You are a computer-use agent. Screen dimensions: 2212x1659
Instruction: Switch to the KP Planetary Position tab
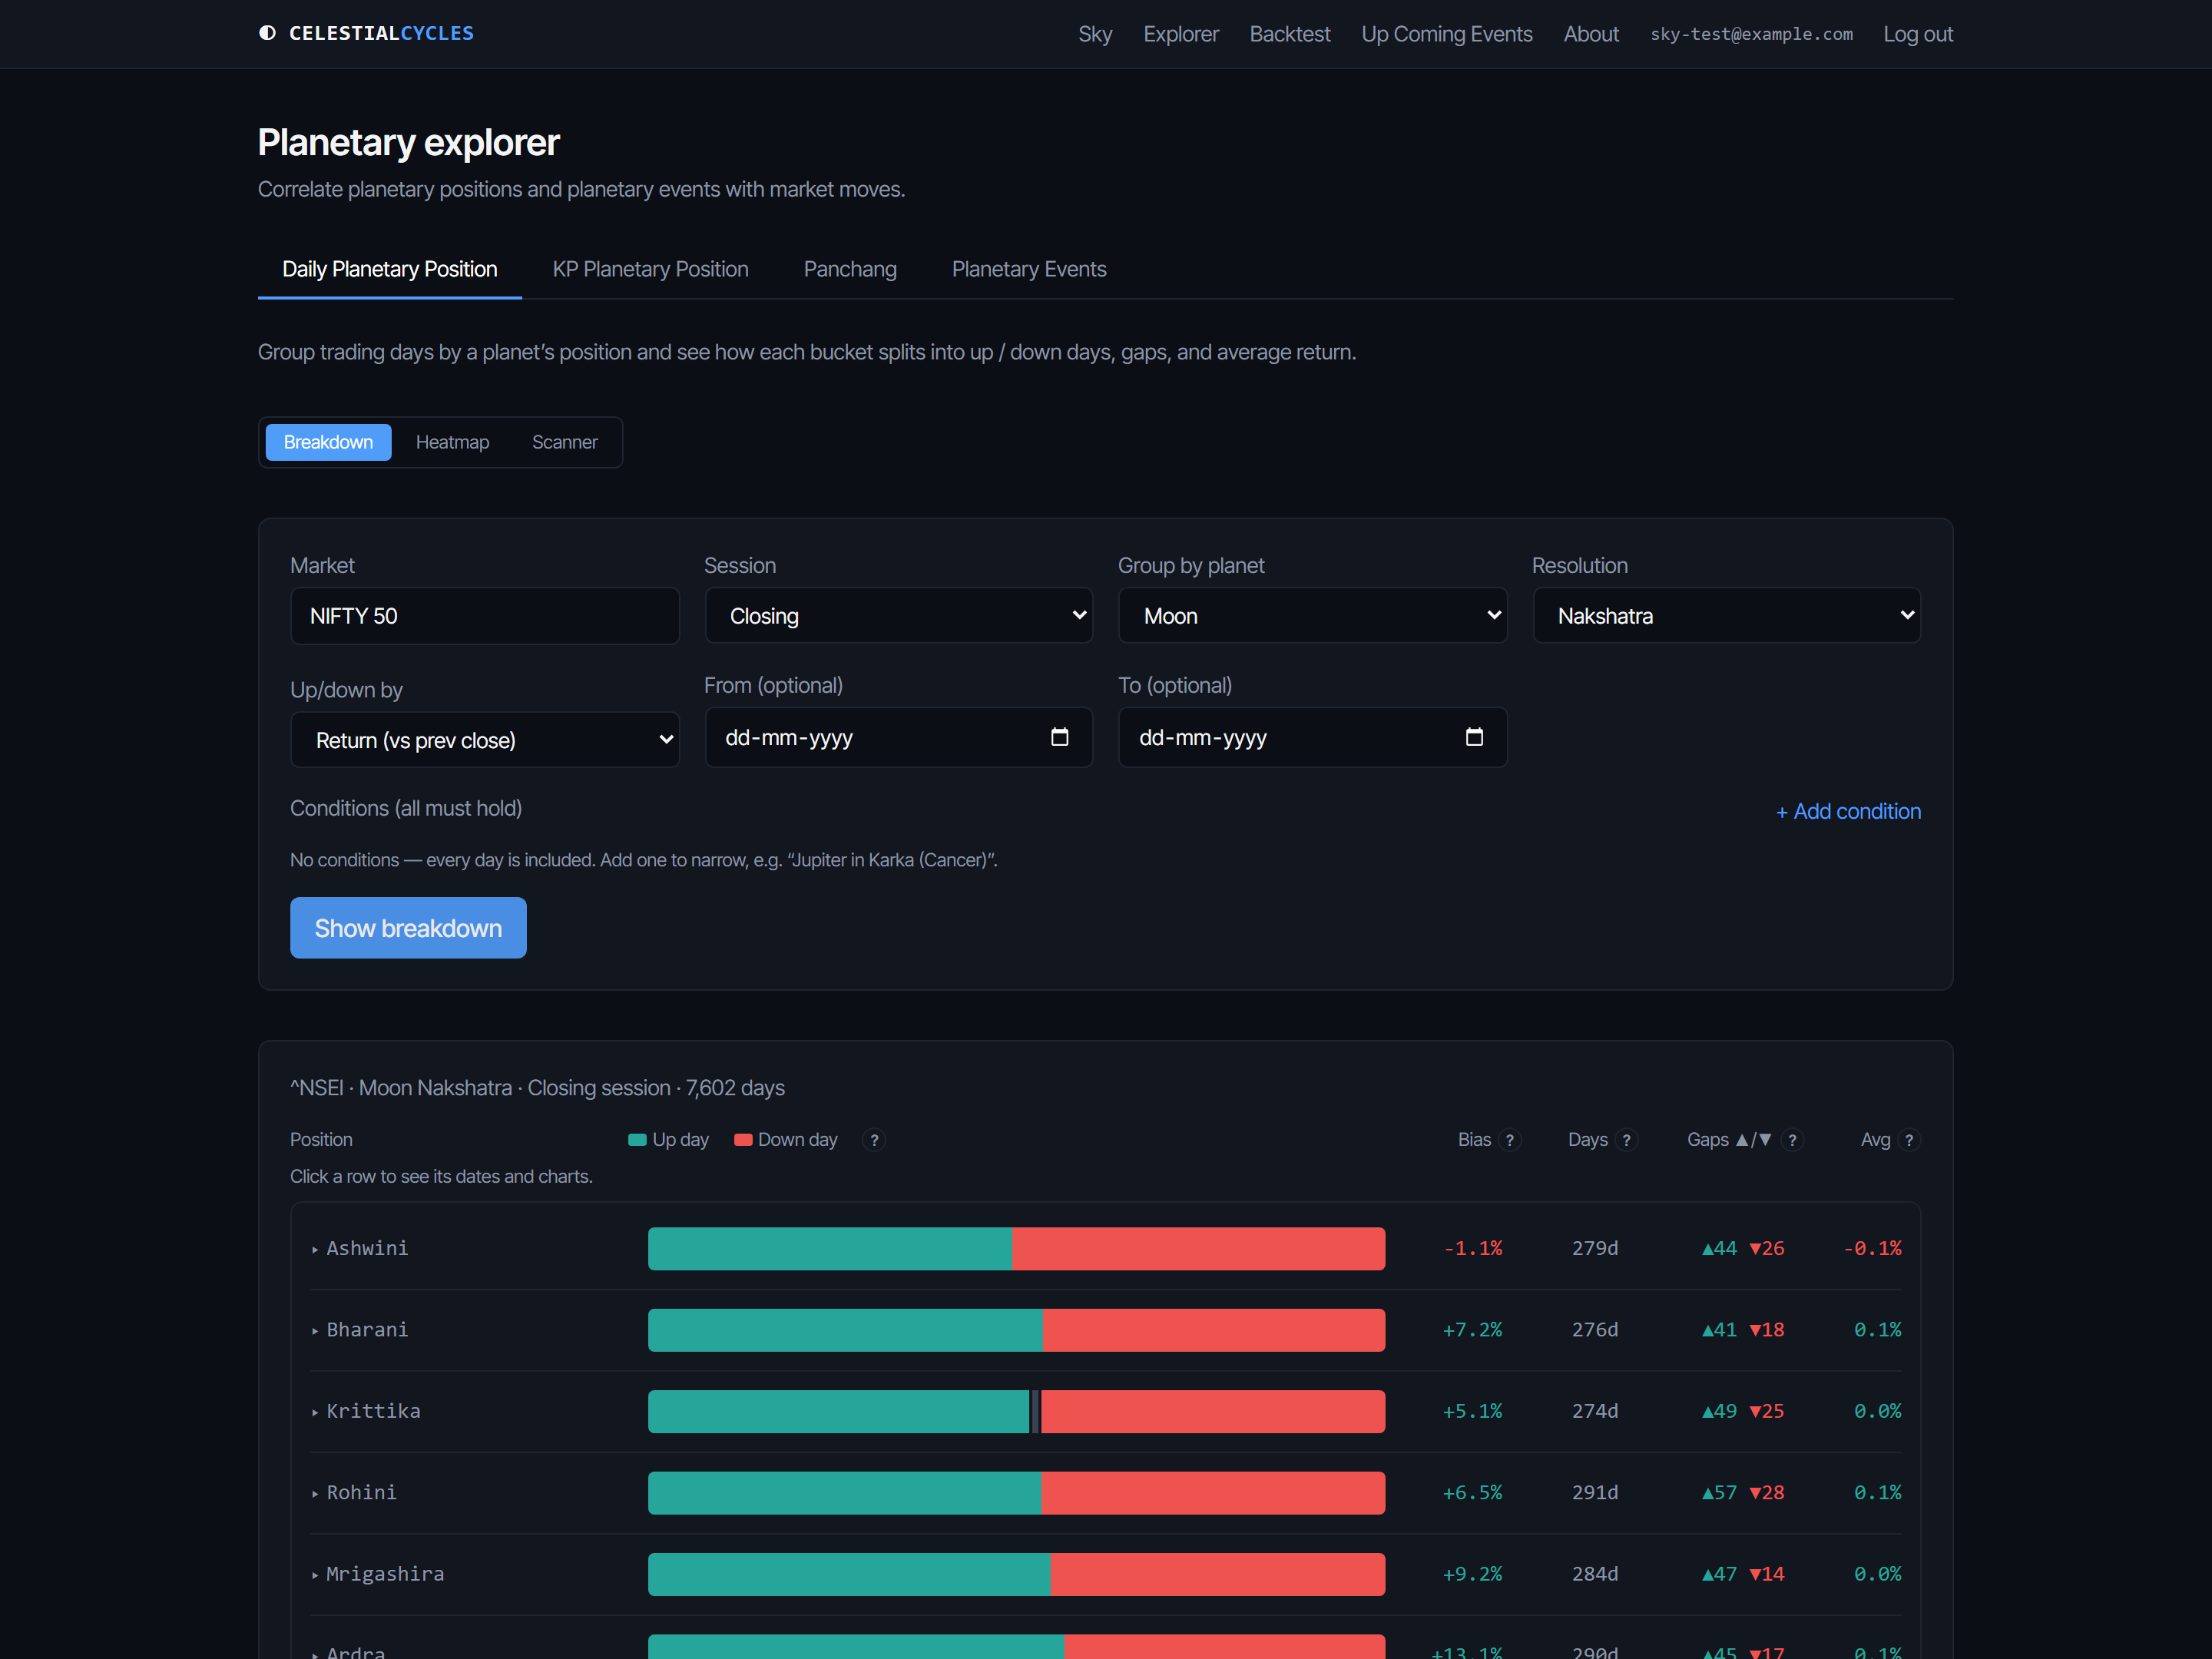(x=650, y=269)
